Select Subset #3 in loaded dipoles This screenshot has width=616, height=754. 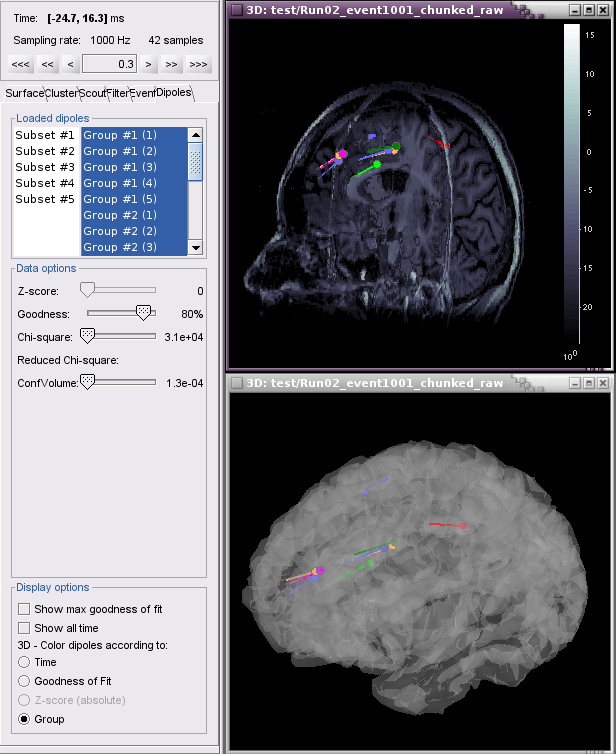tap(45, 167)
